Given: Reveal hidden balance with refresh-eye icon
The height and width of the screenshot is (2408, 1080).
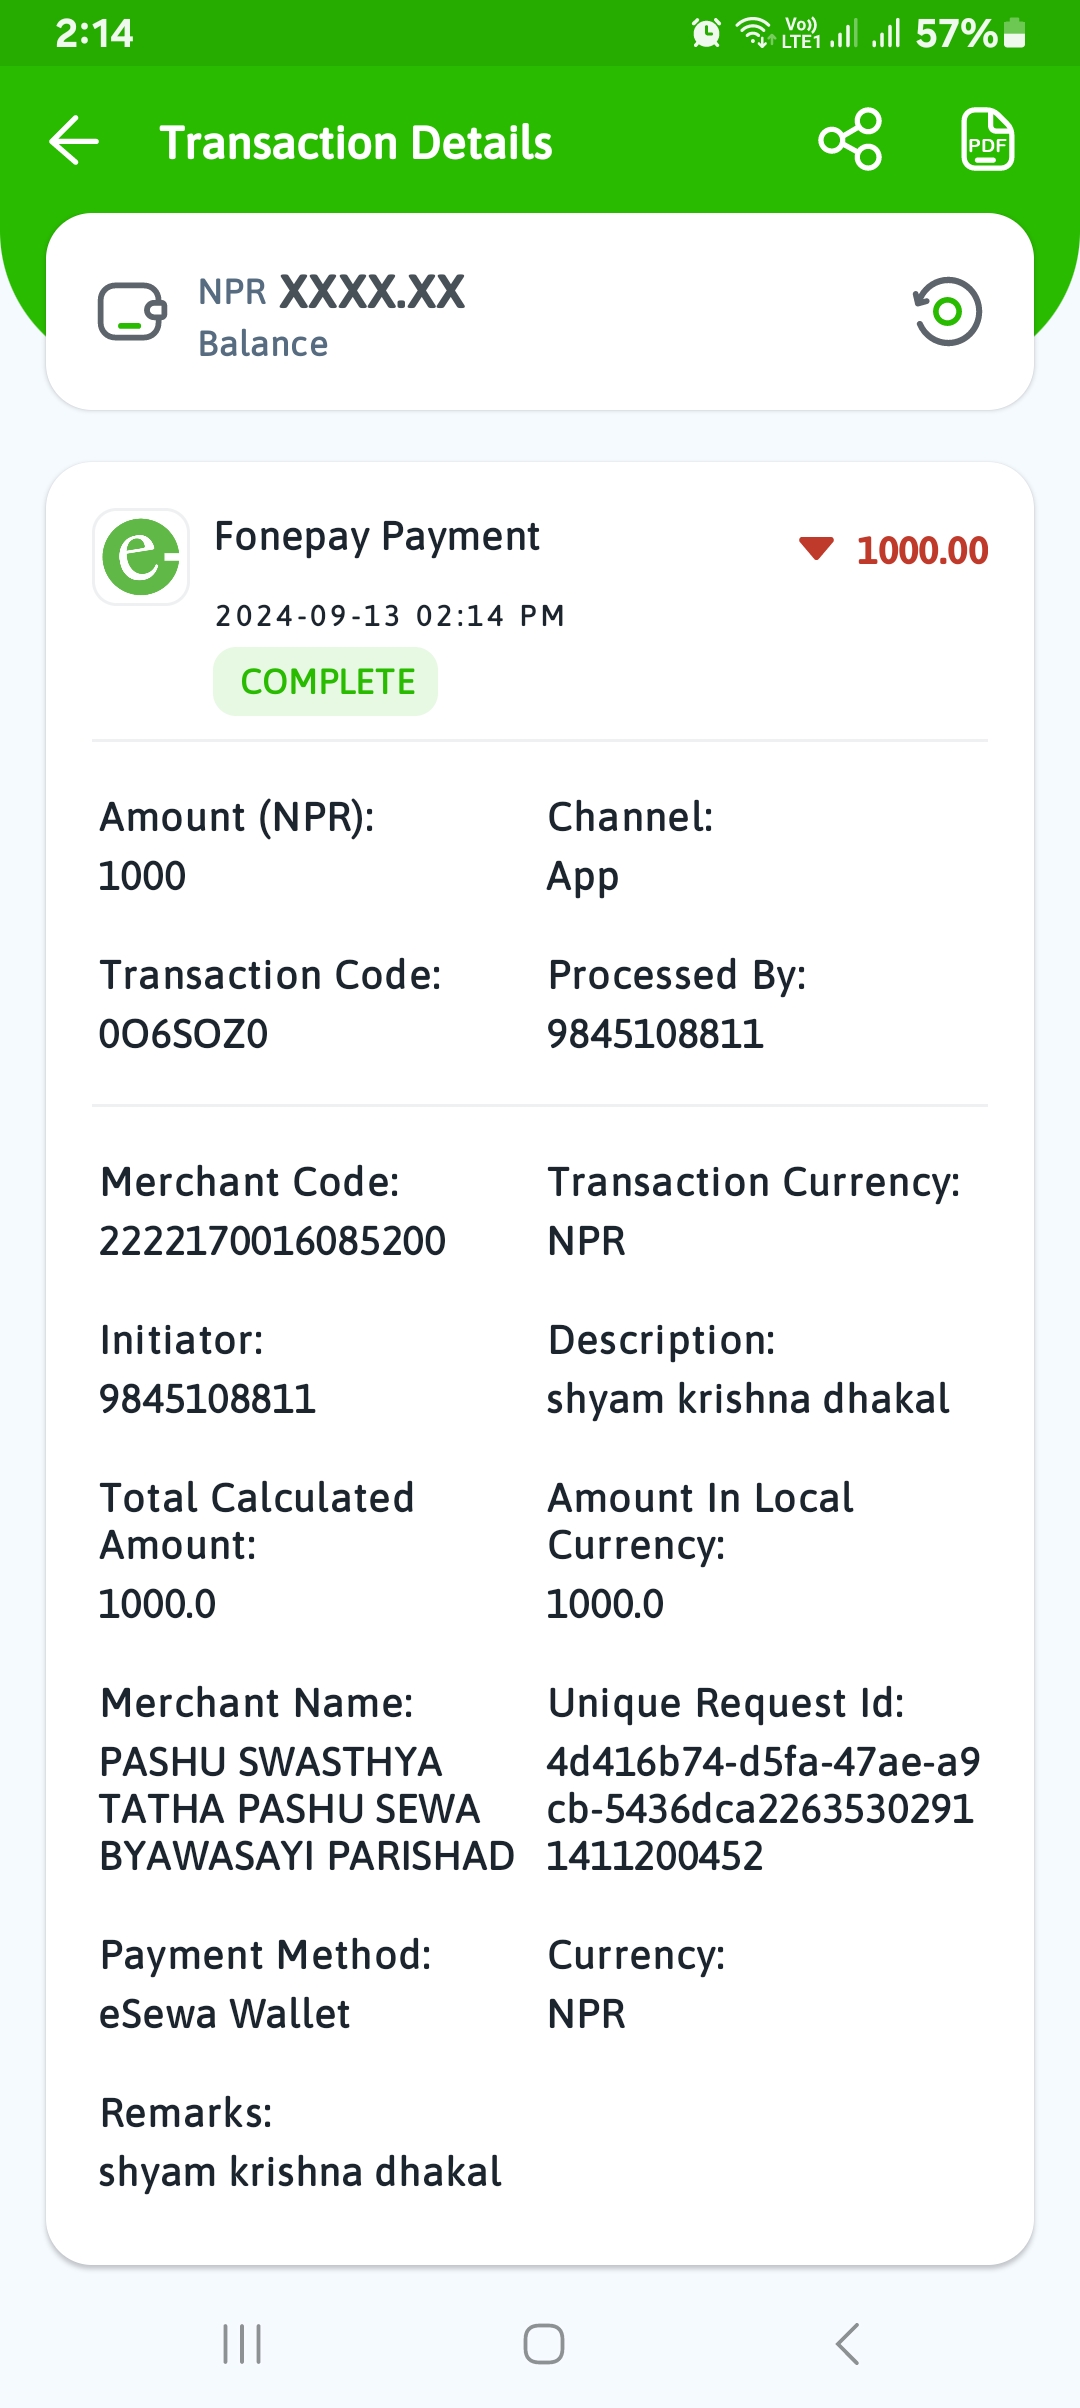Looking at the screenshot, I should pyautogui.click(x=947, y=312).
